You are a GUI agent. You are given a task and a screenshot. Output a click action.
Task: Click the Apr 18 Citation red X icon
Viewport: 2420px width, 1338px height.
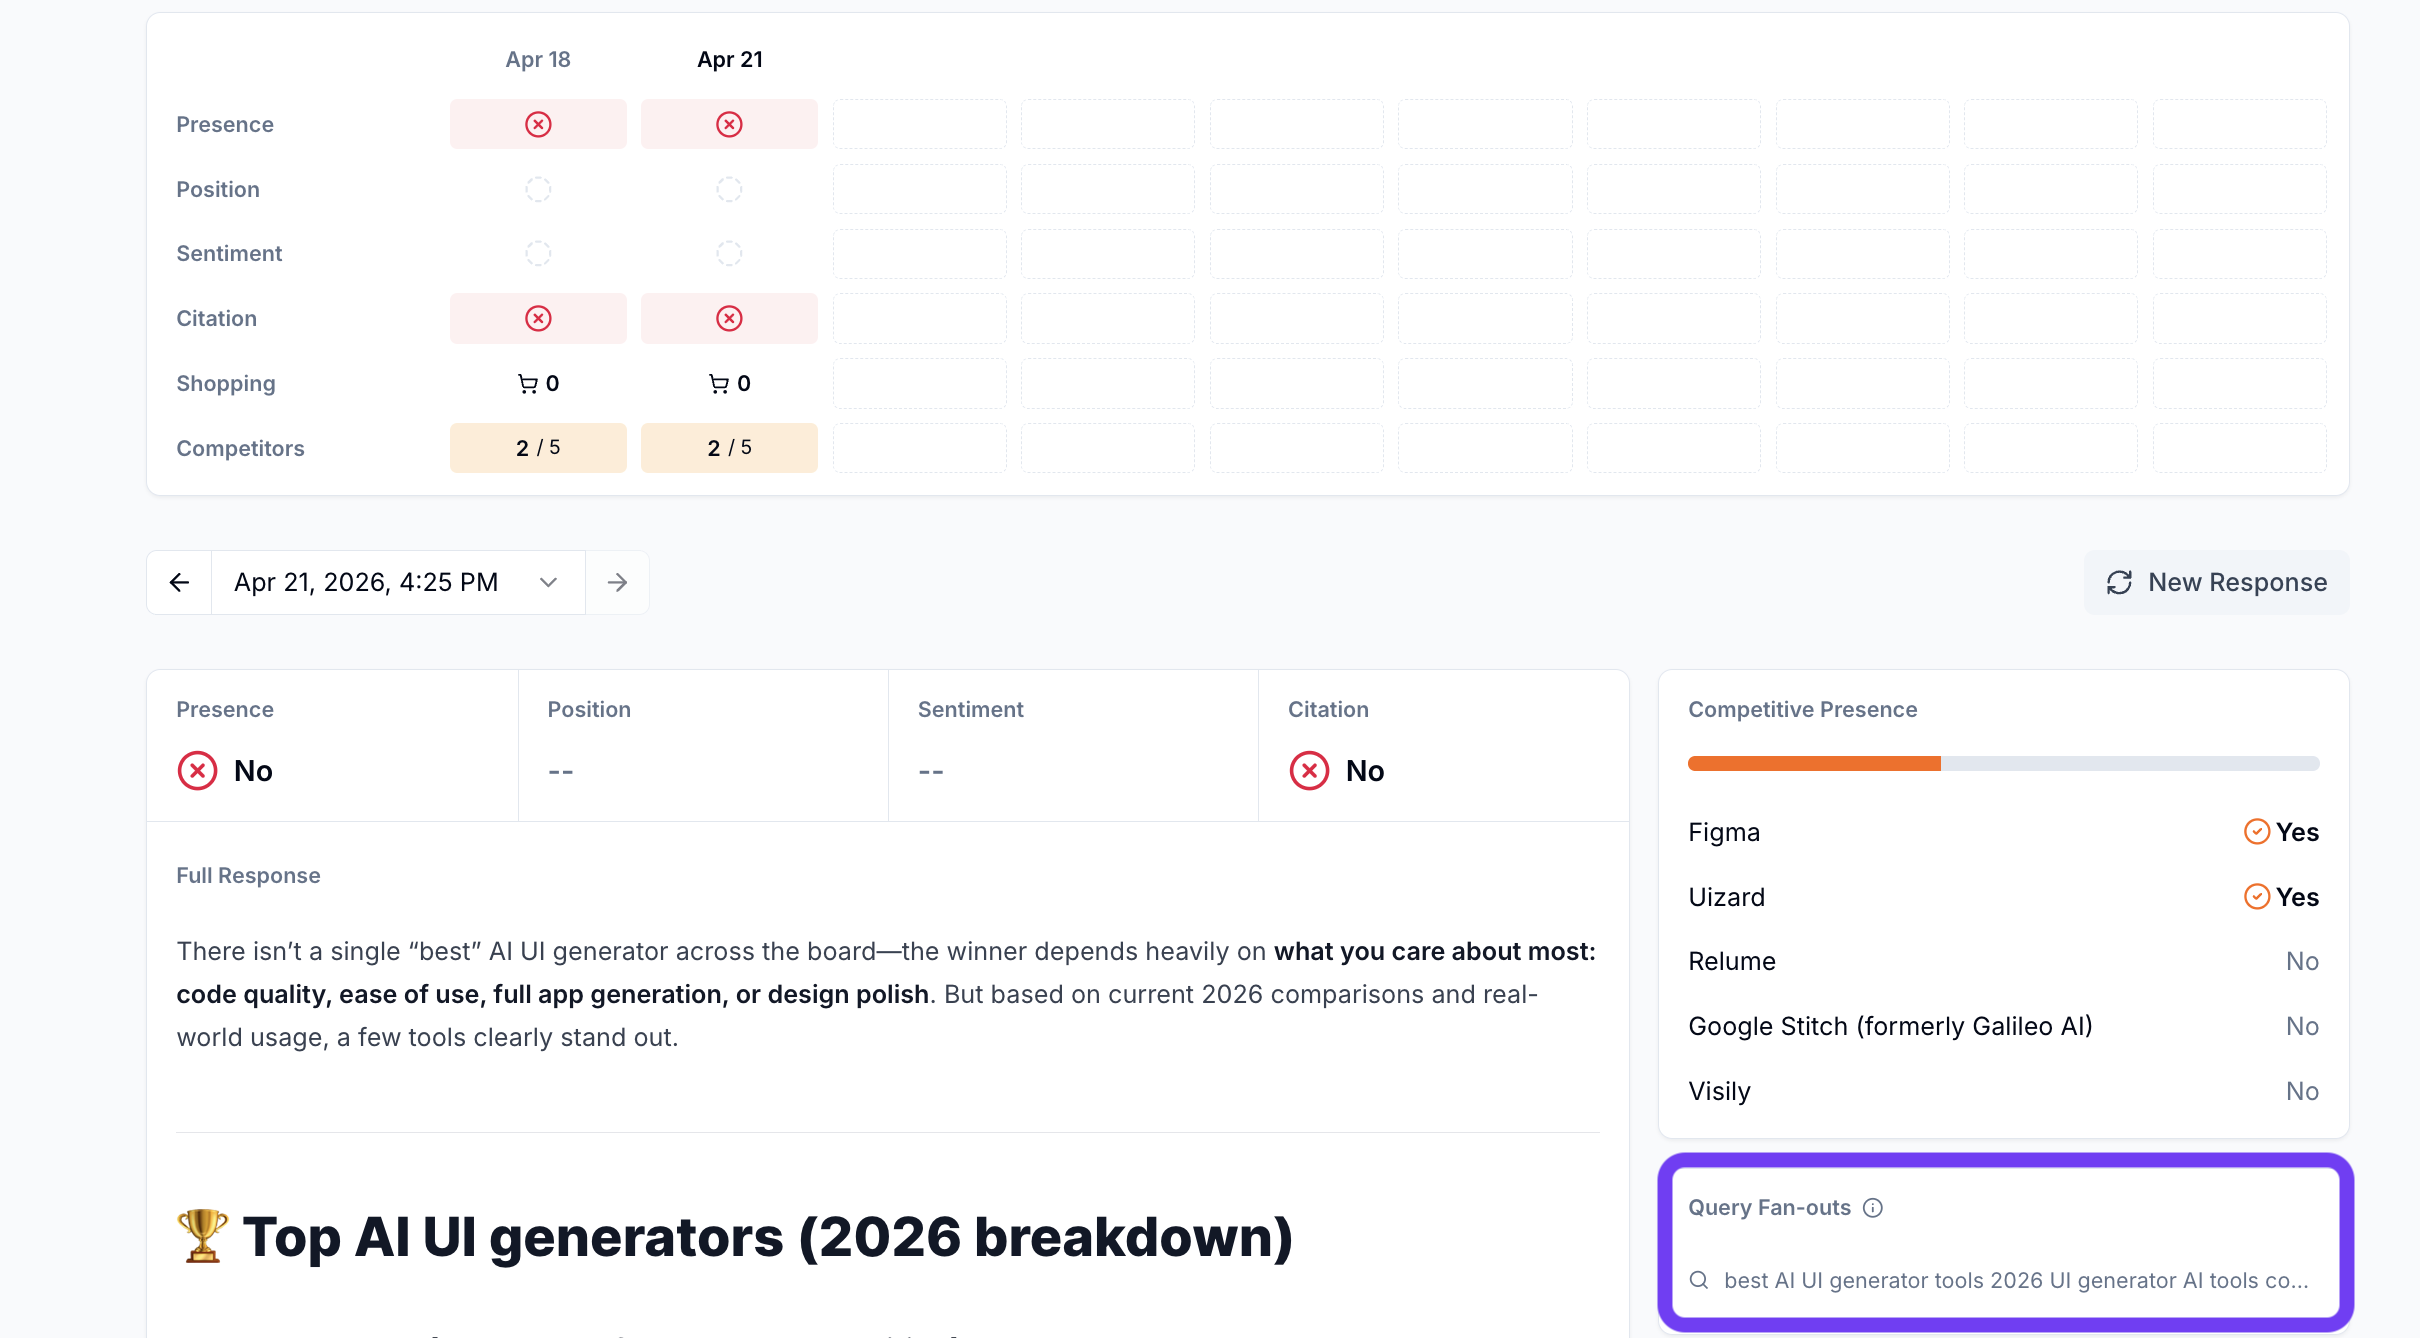538,318
